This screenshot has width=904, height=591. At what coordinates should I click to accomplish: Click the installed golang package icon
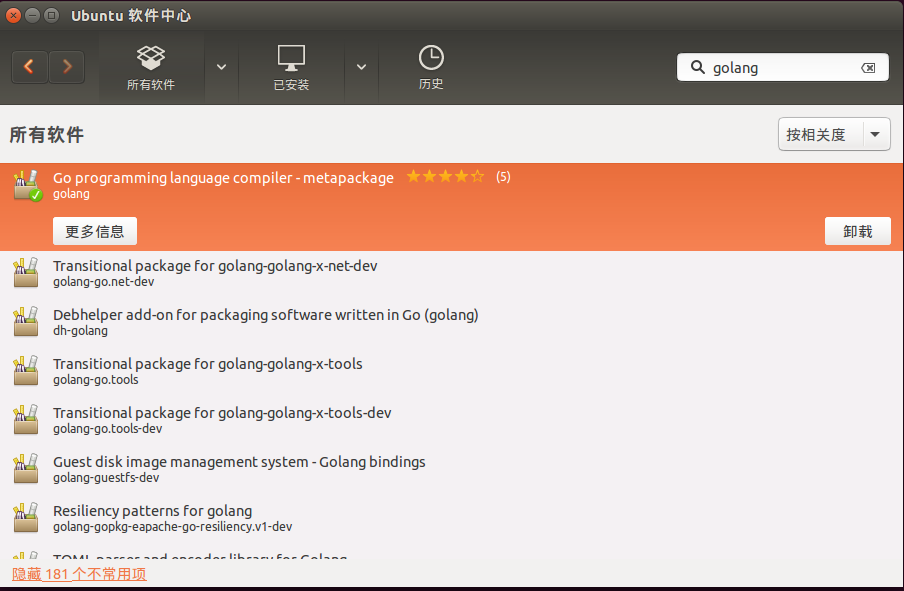(x=27, y=185)
